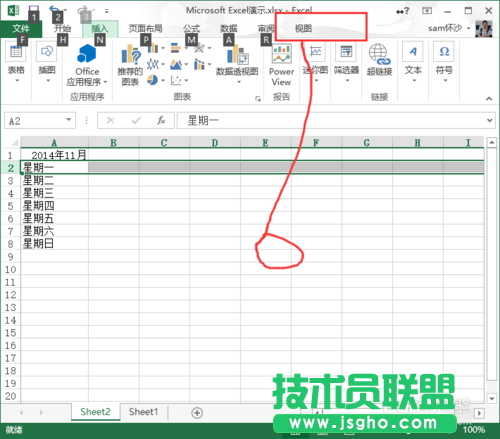Open Recommended Charts (推荐的图表)

pos(130,55)
